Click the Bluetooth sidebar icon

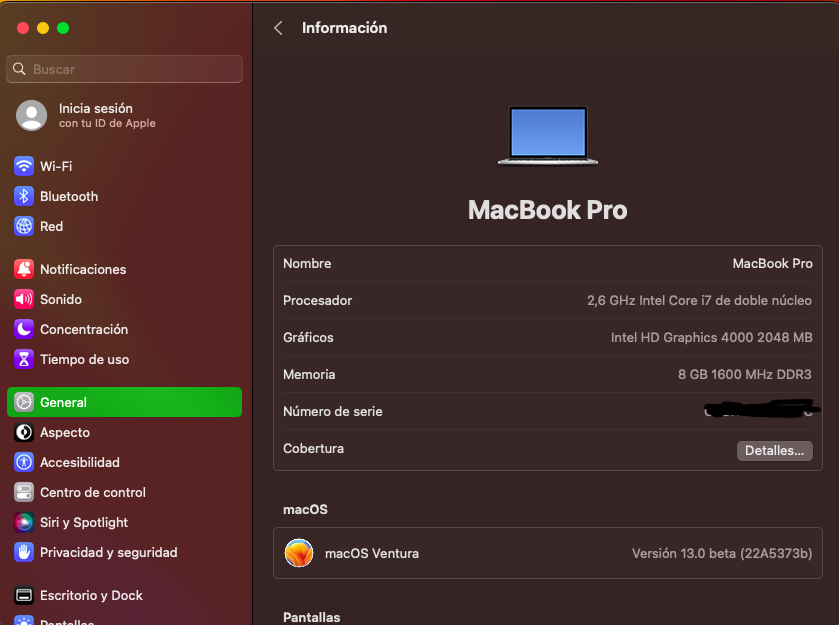(x=24, y=196)
